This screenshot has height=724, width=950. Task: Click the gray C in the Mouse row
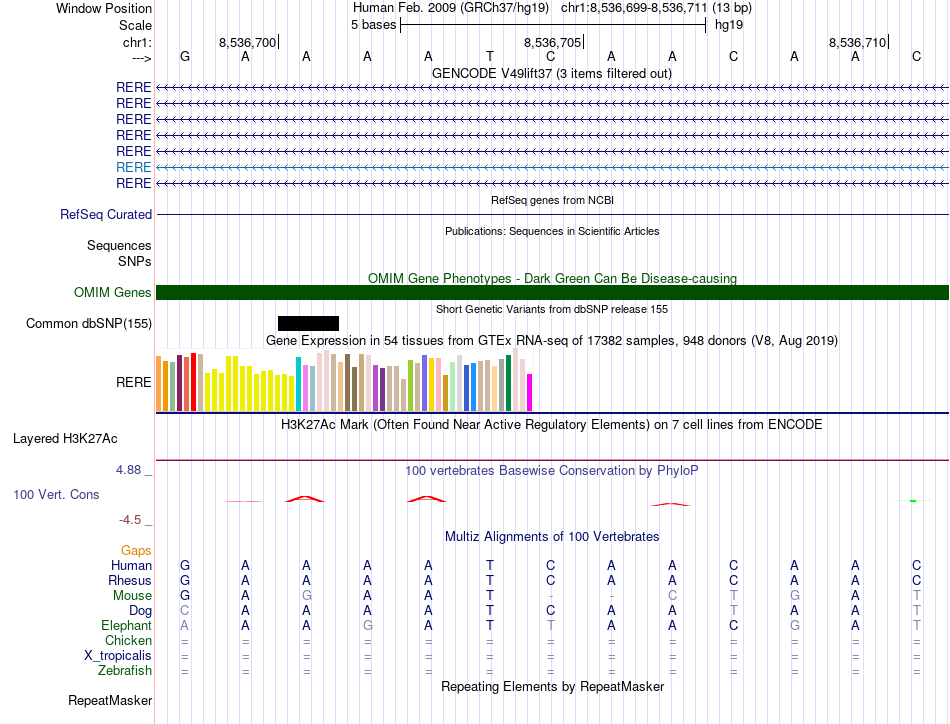[x=673, y=596]
